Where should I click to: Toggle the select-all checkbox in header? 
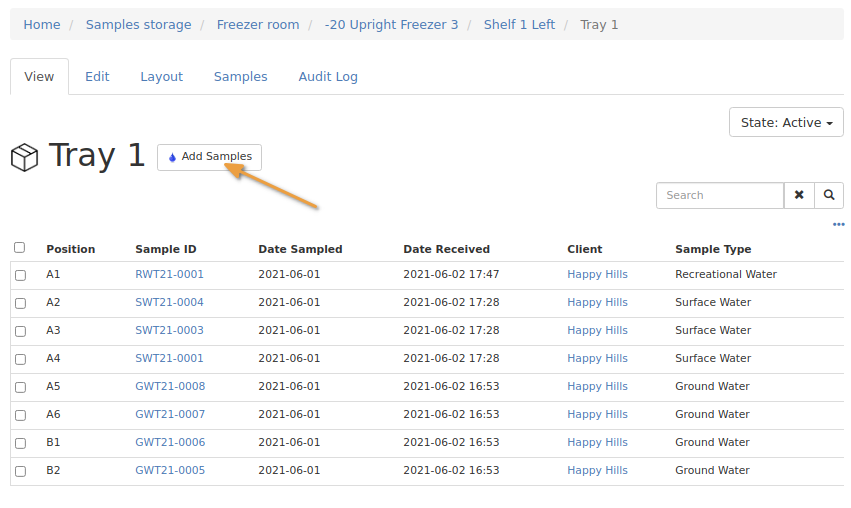pyautogui.click(x=20, y=248)
